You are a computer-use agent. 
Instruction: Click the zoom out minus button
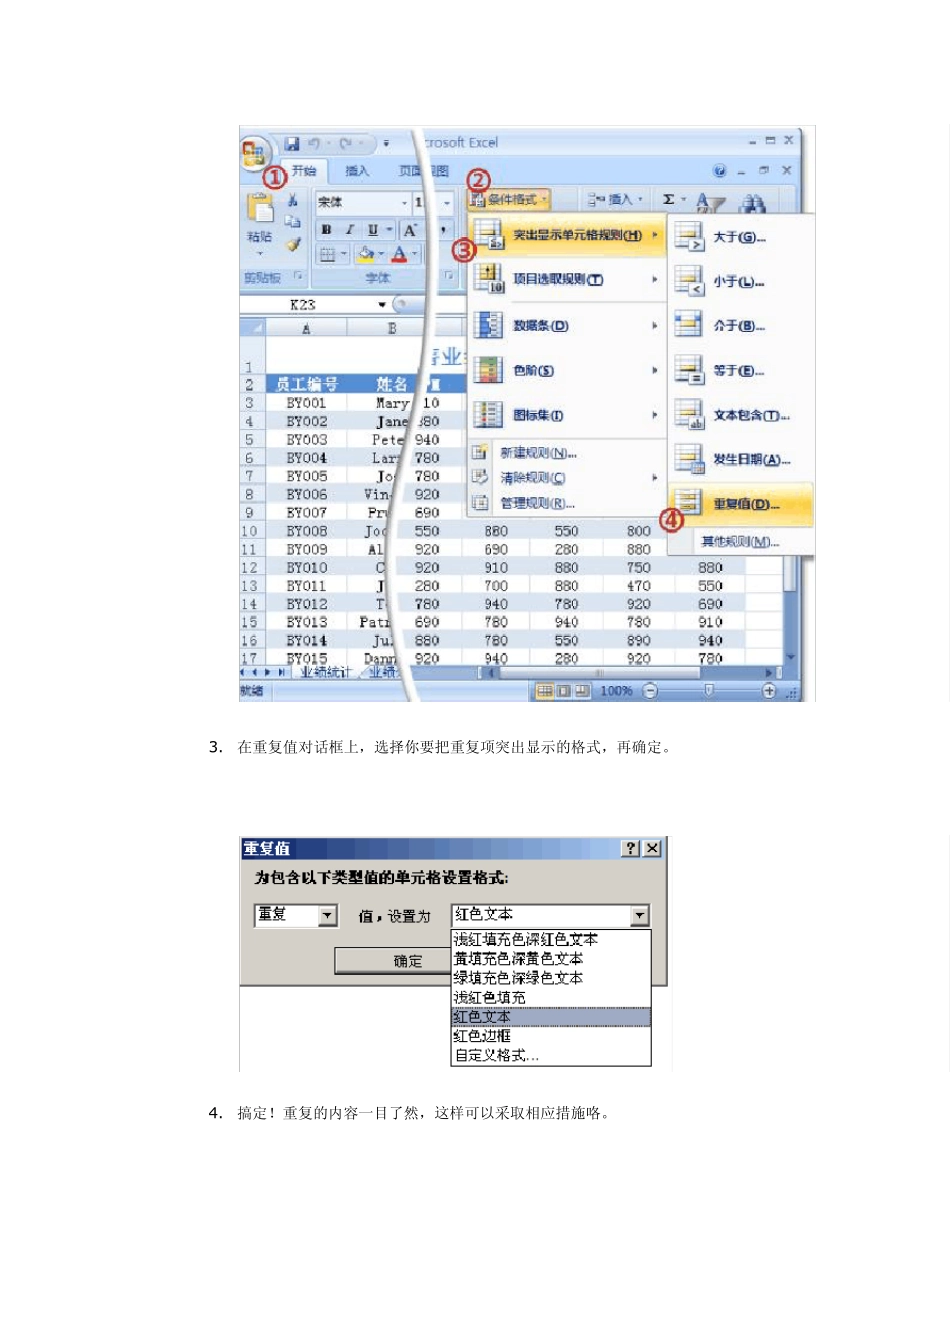tap(650, 690)
